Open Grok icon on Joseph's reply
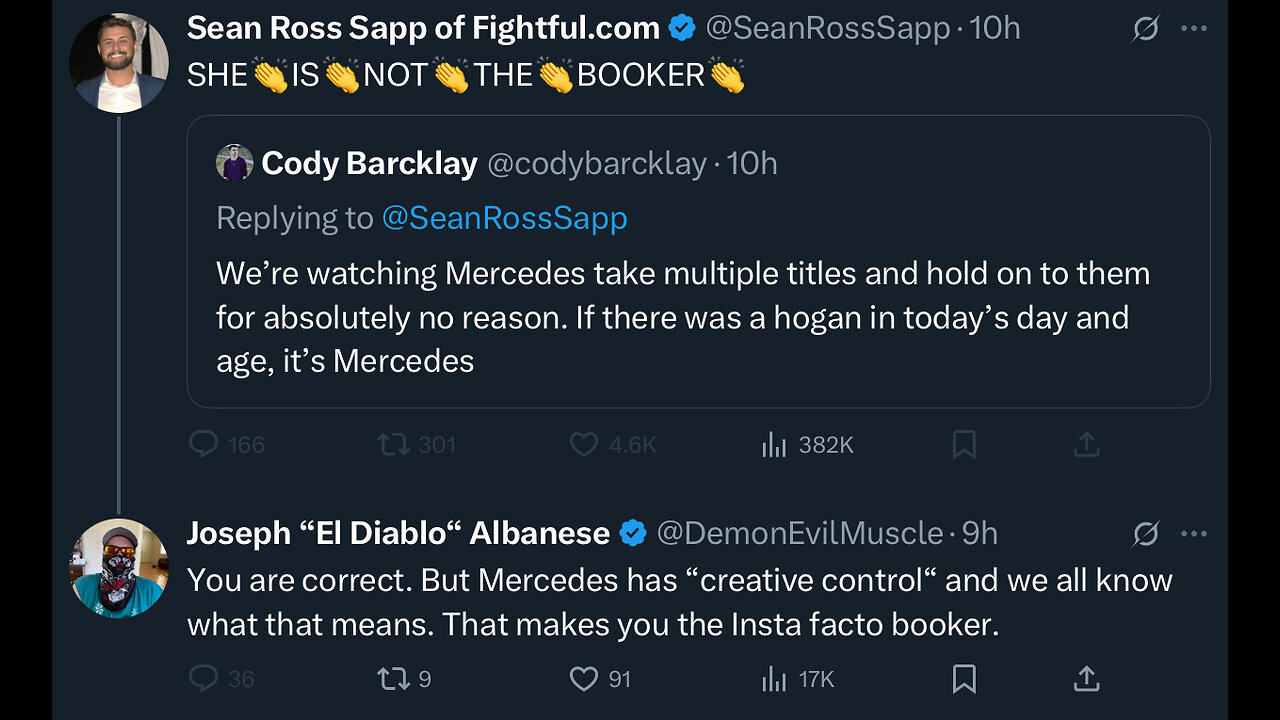The image size is (1280, 720). (1145, 534)
